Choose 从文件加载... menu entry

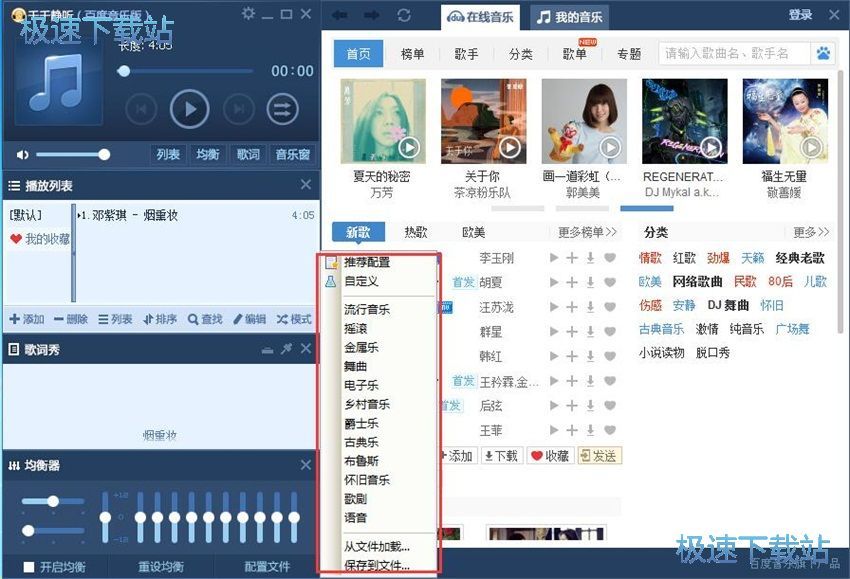(377, 546)
